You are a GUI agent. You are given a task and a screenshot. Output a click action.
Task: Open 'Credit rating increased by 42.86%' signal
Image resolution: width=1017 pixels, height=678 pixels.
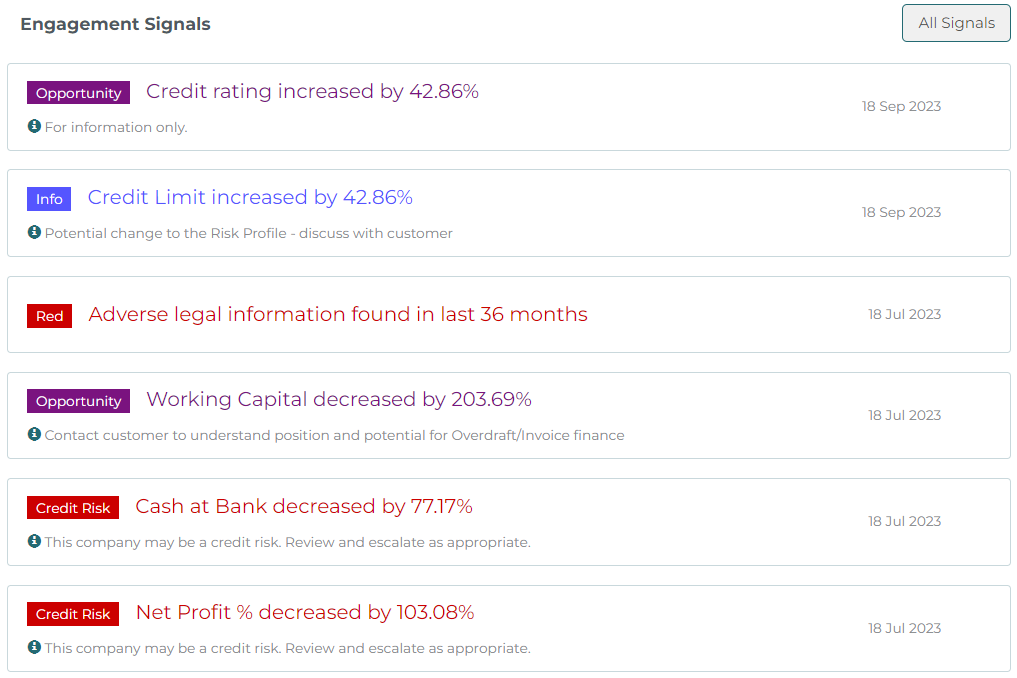coord(312,91)
